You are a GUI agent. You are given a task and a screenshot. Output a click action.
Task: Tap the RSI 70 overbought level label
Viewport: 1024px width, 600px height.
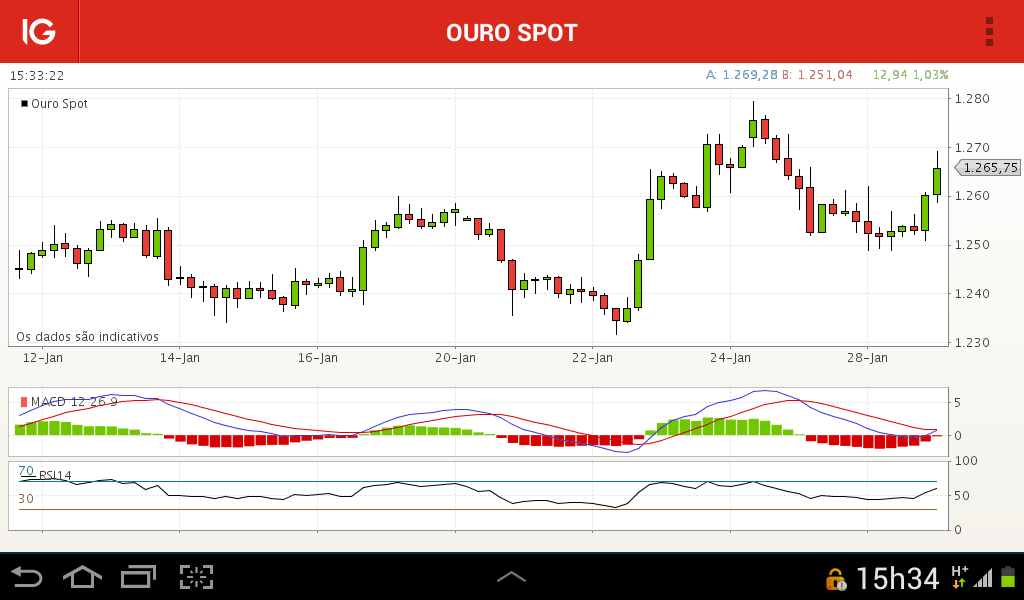coord(26,471)
